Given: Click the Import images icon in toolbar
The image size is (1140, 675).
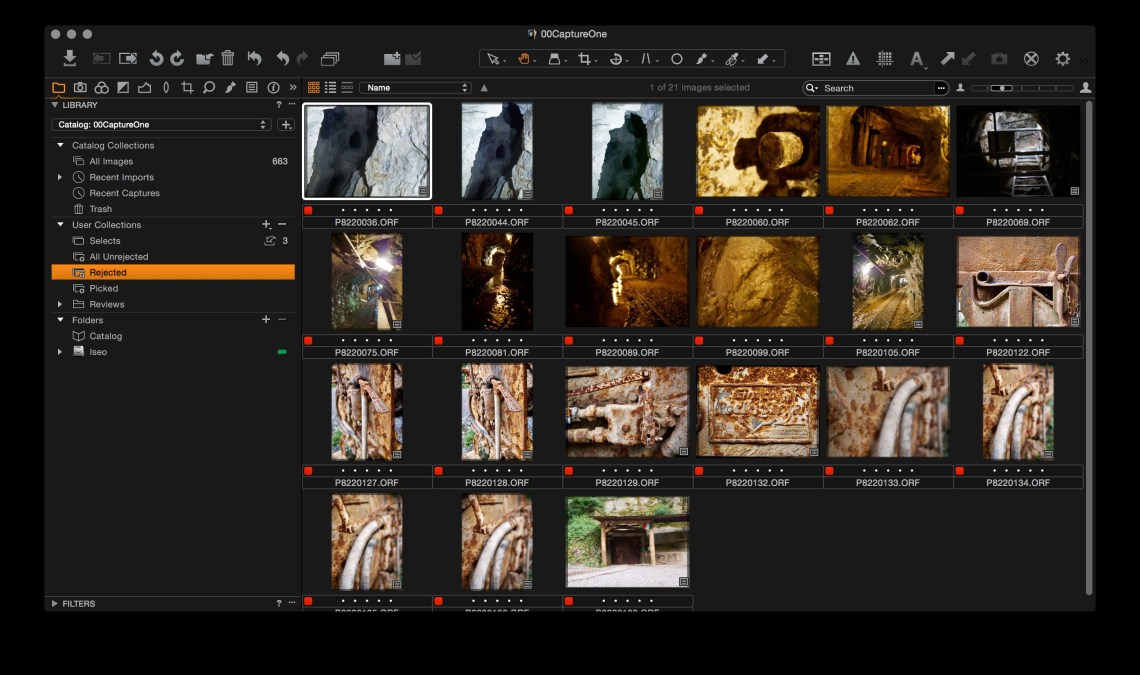Looking at the screenshot, I should (70, 59).
